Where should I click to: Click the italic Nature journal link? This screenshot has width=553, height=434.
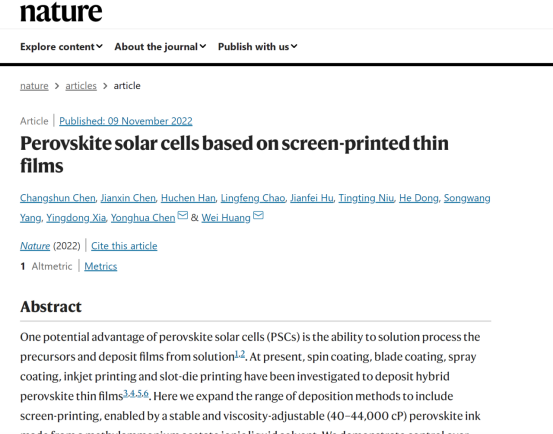(x=35, y=246)
